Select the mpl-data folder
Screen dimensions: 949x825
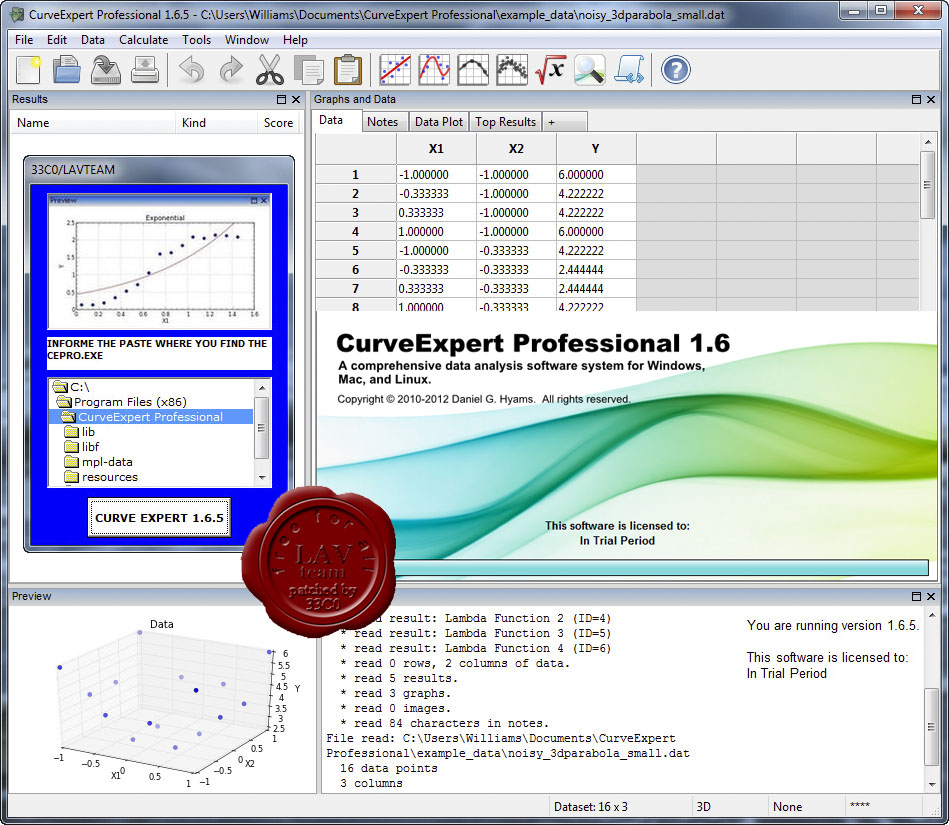[99, 462]
